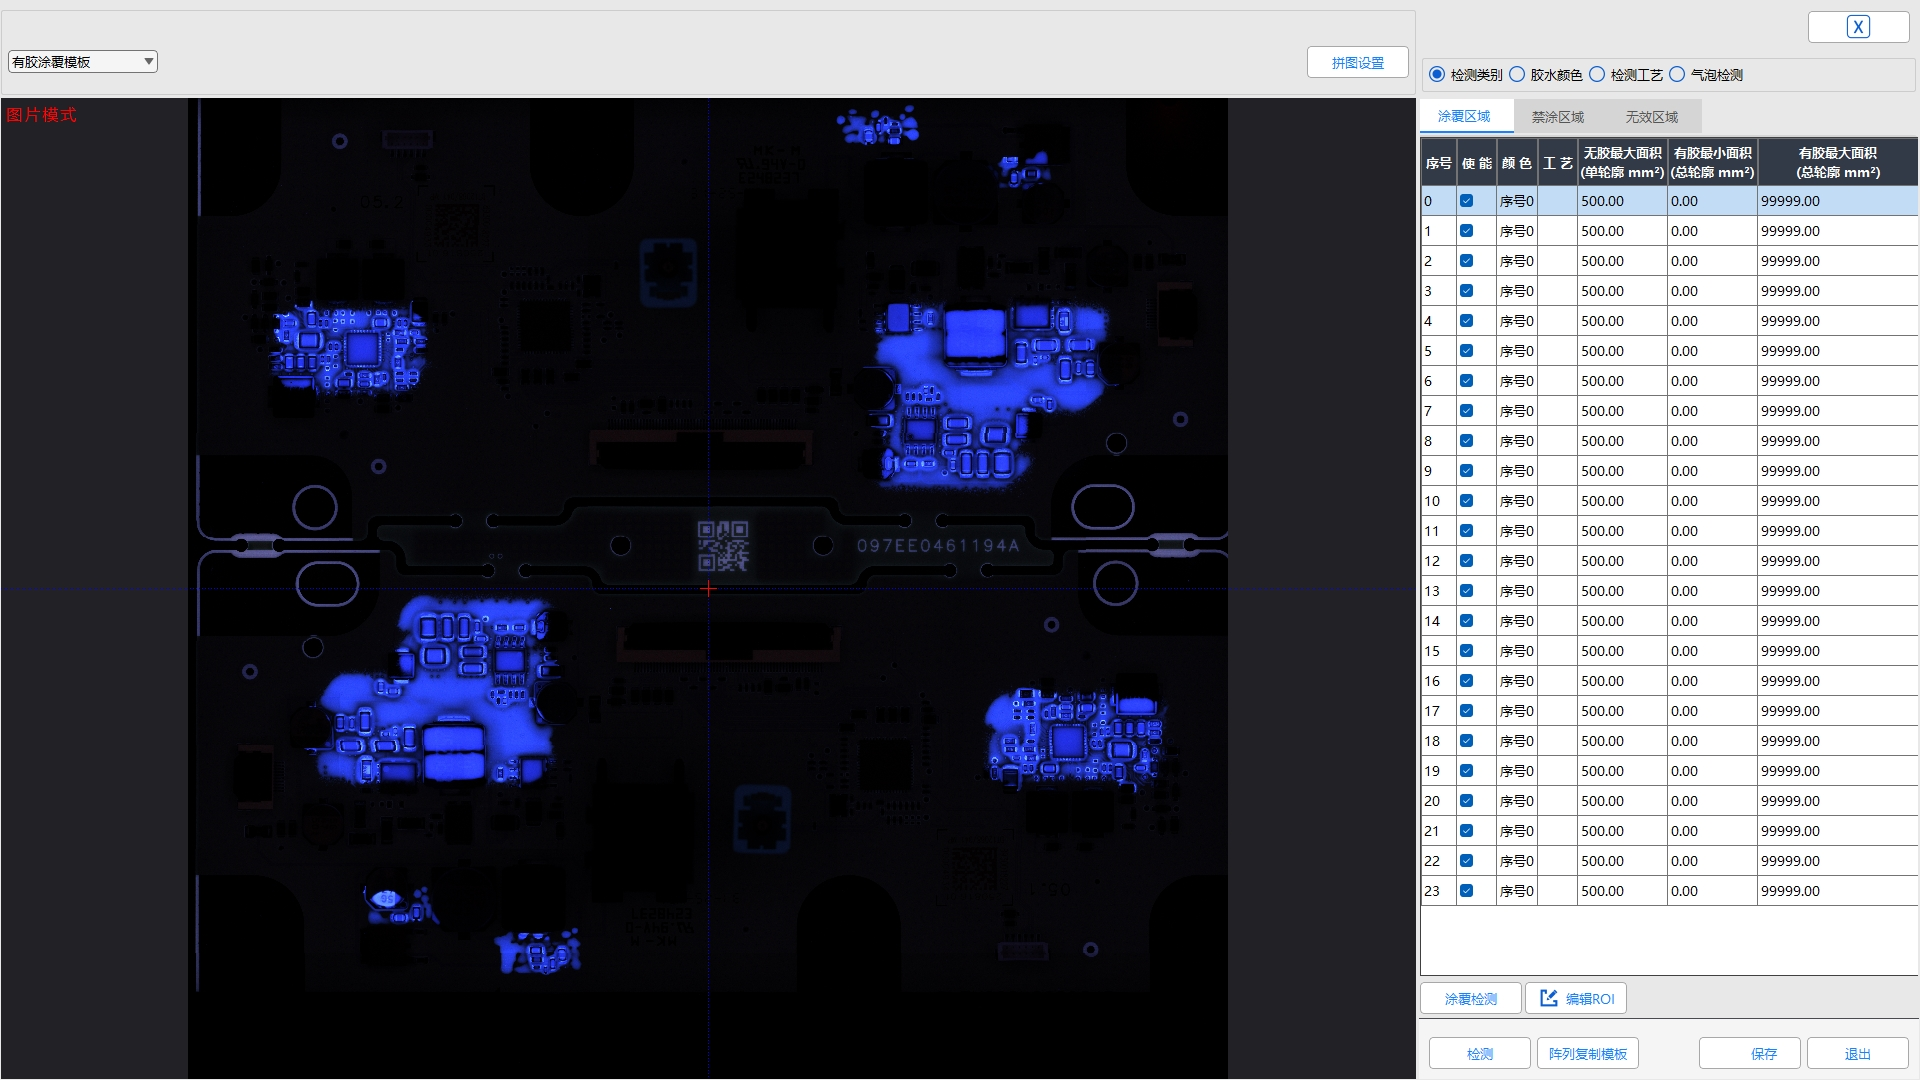Click the QR code on the board image
The width and height of the screenshot is (1920, 1080).
pyautogui.click(x=723, y=546)
